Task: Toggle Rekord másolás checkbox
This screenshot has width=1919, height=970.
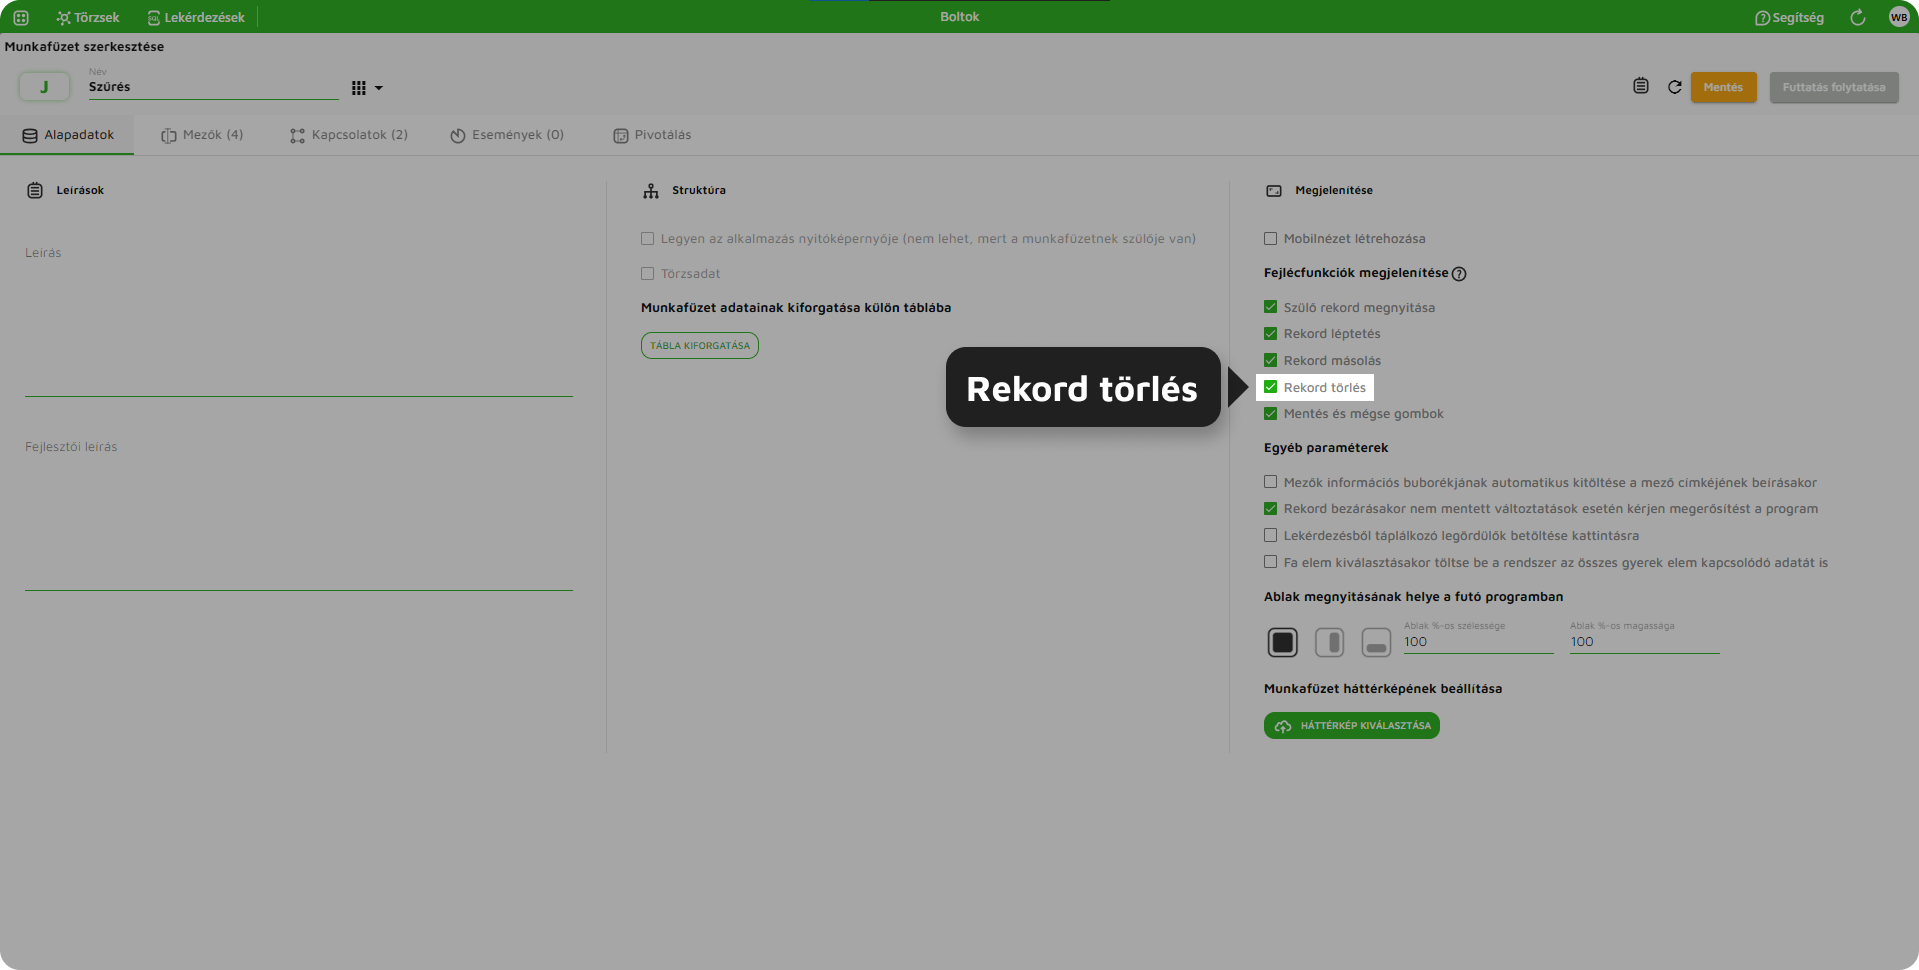Action: point(1270,360)
